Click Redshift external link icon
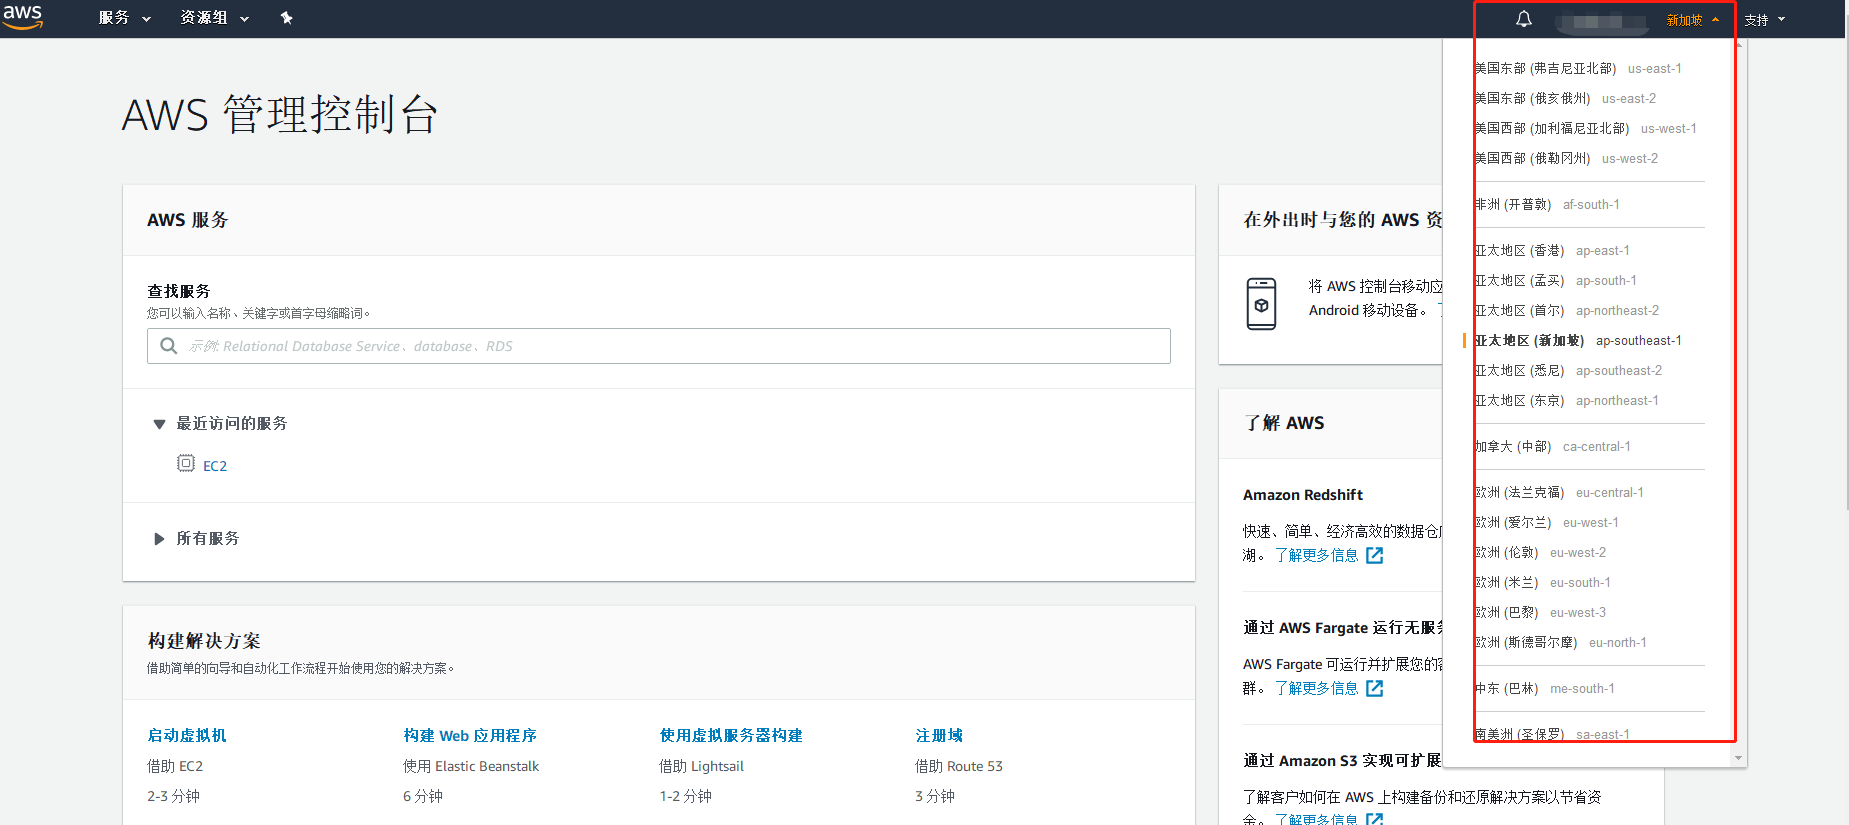The width and height of the screenshot is (1849, 825). tap(1375, 555)
